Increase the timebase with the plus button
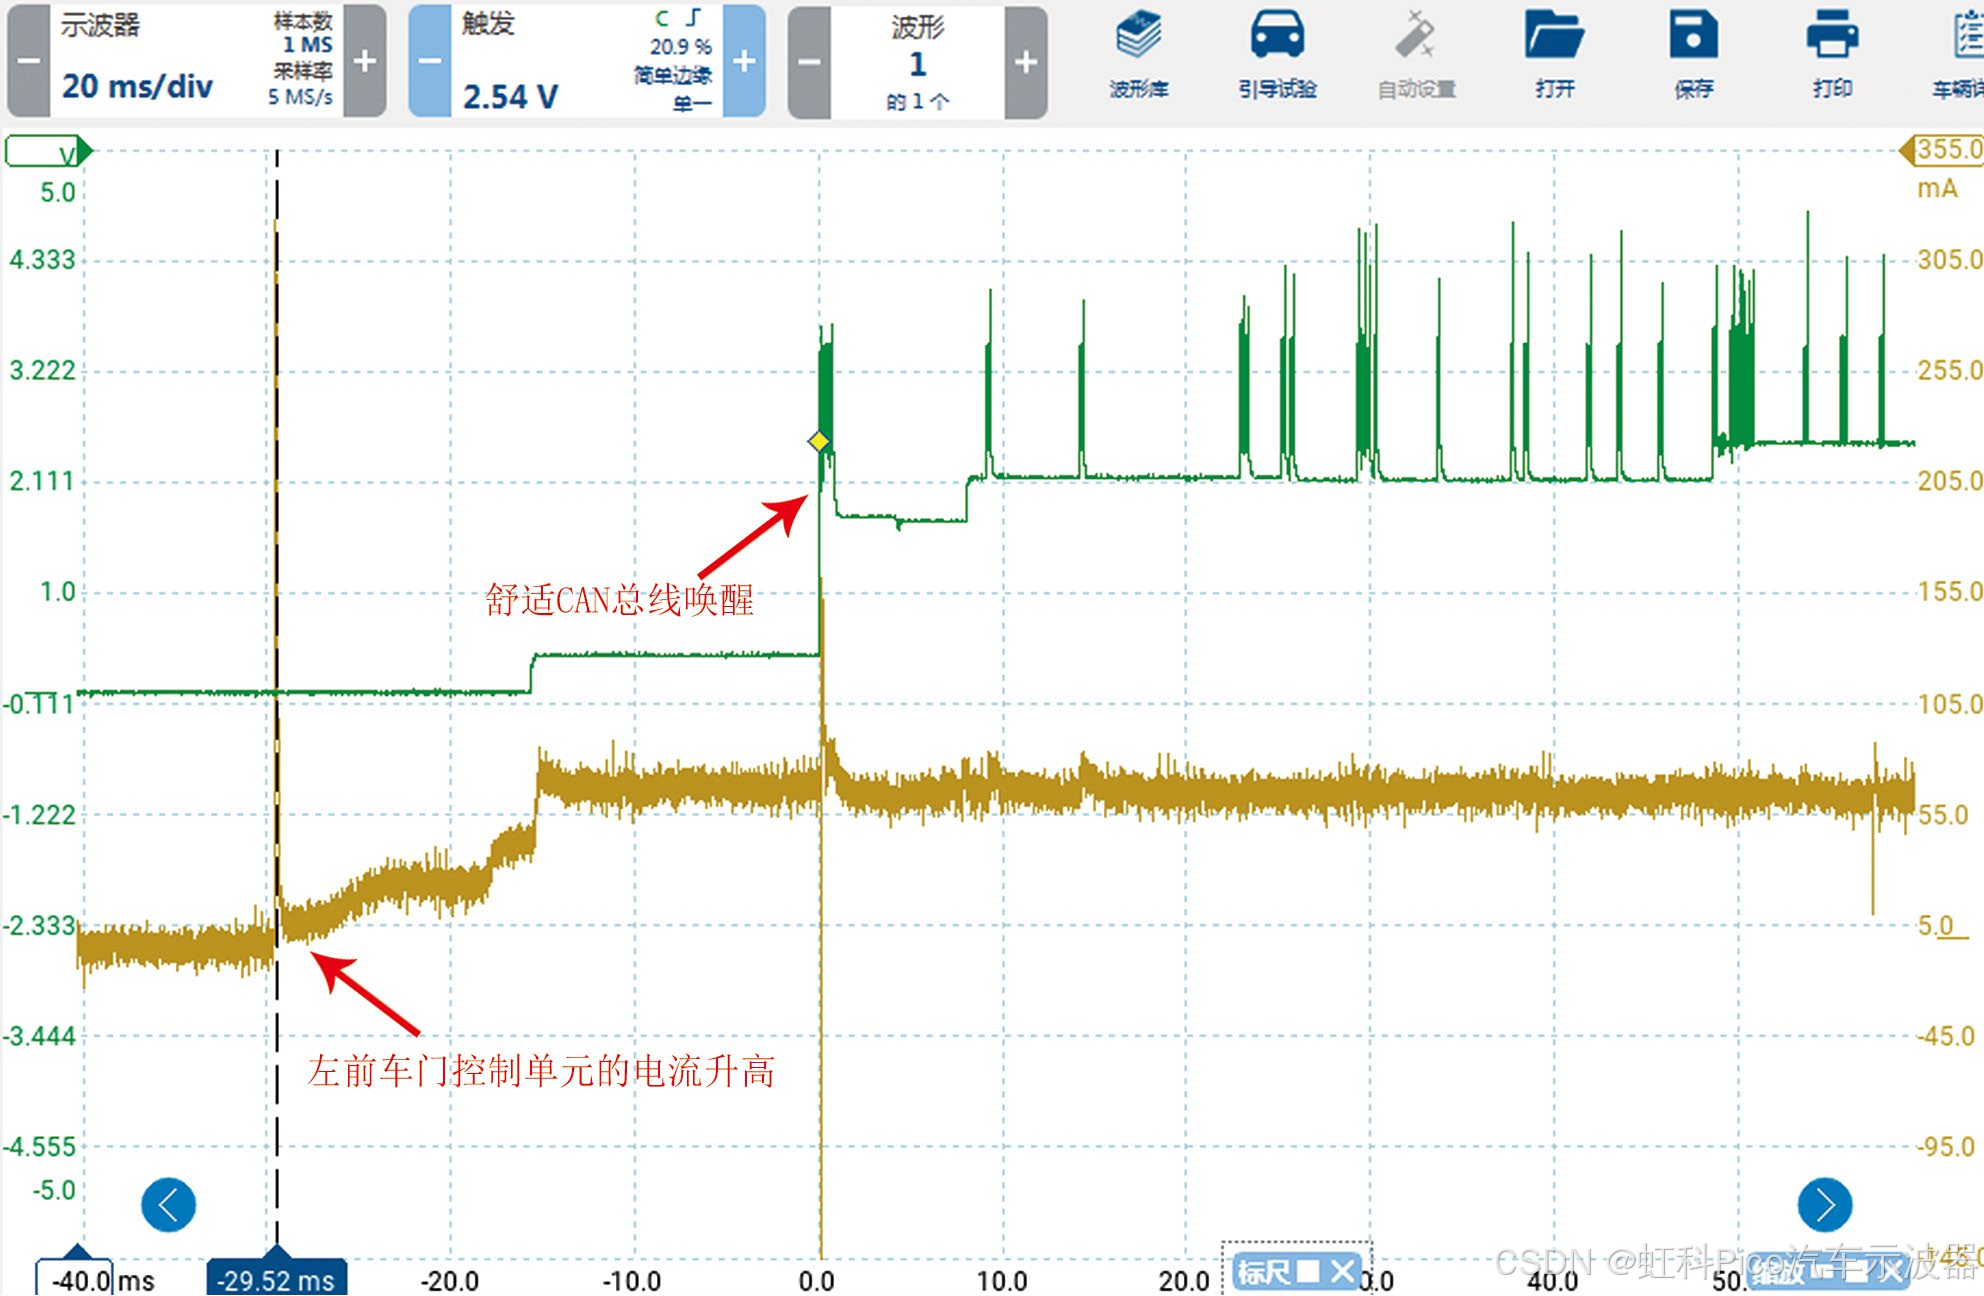Screen dimensions: 1984x1296 tap(365, 62)
